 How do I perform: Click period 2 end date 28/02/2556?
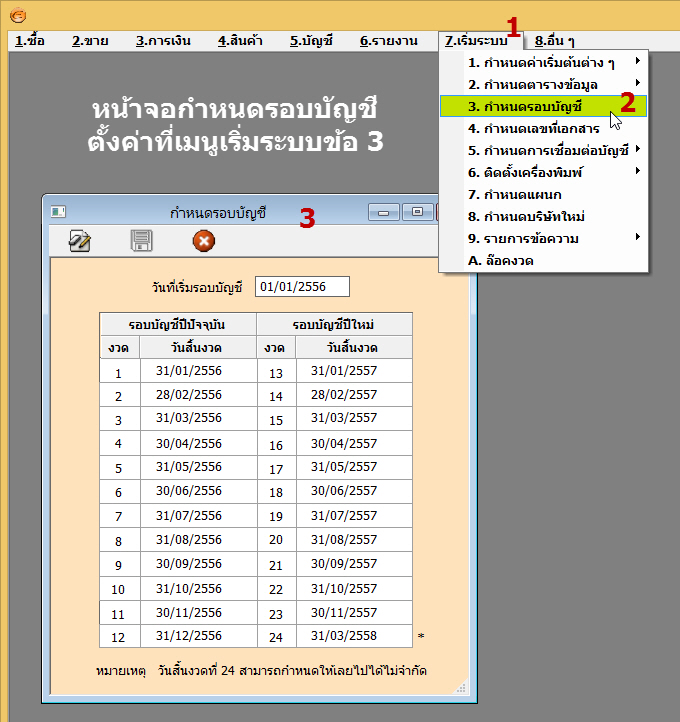click(198, 395)
